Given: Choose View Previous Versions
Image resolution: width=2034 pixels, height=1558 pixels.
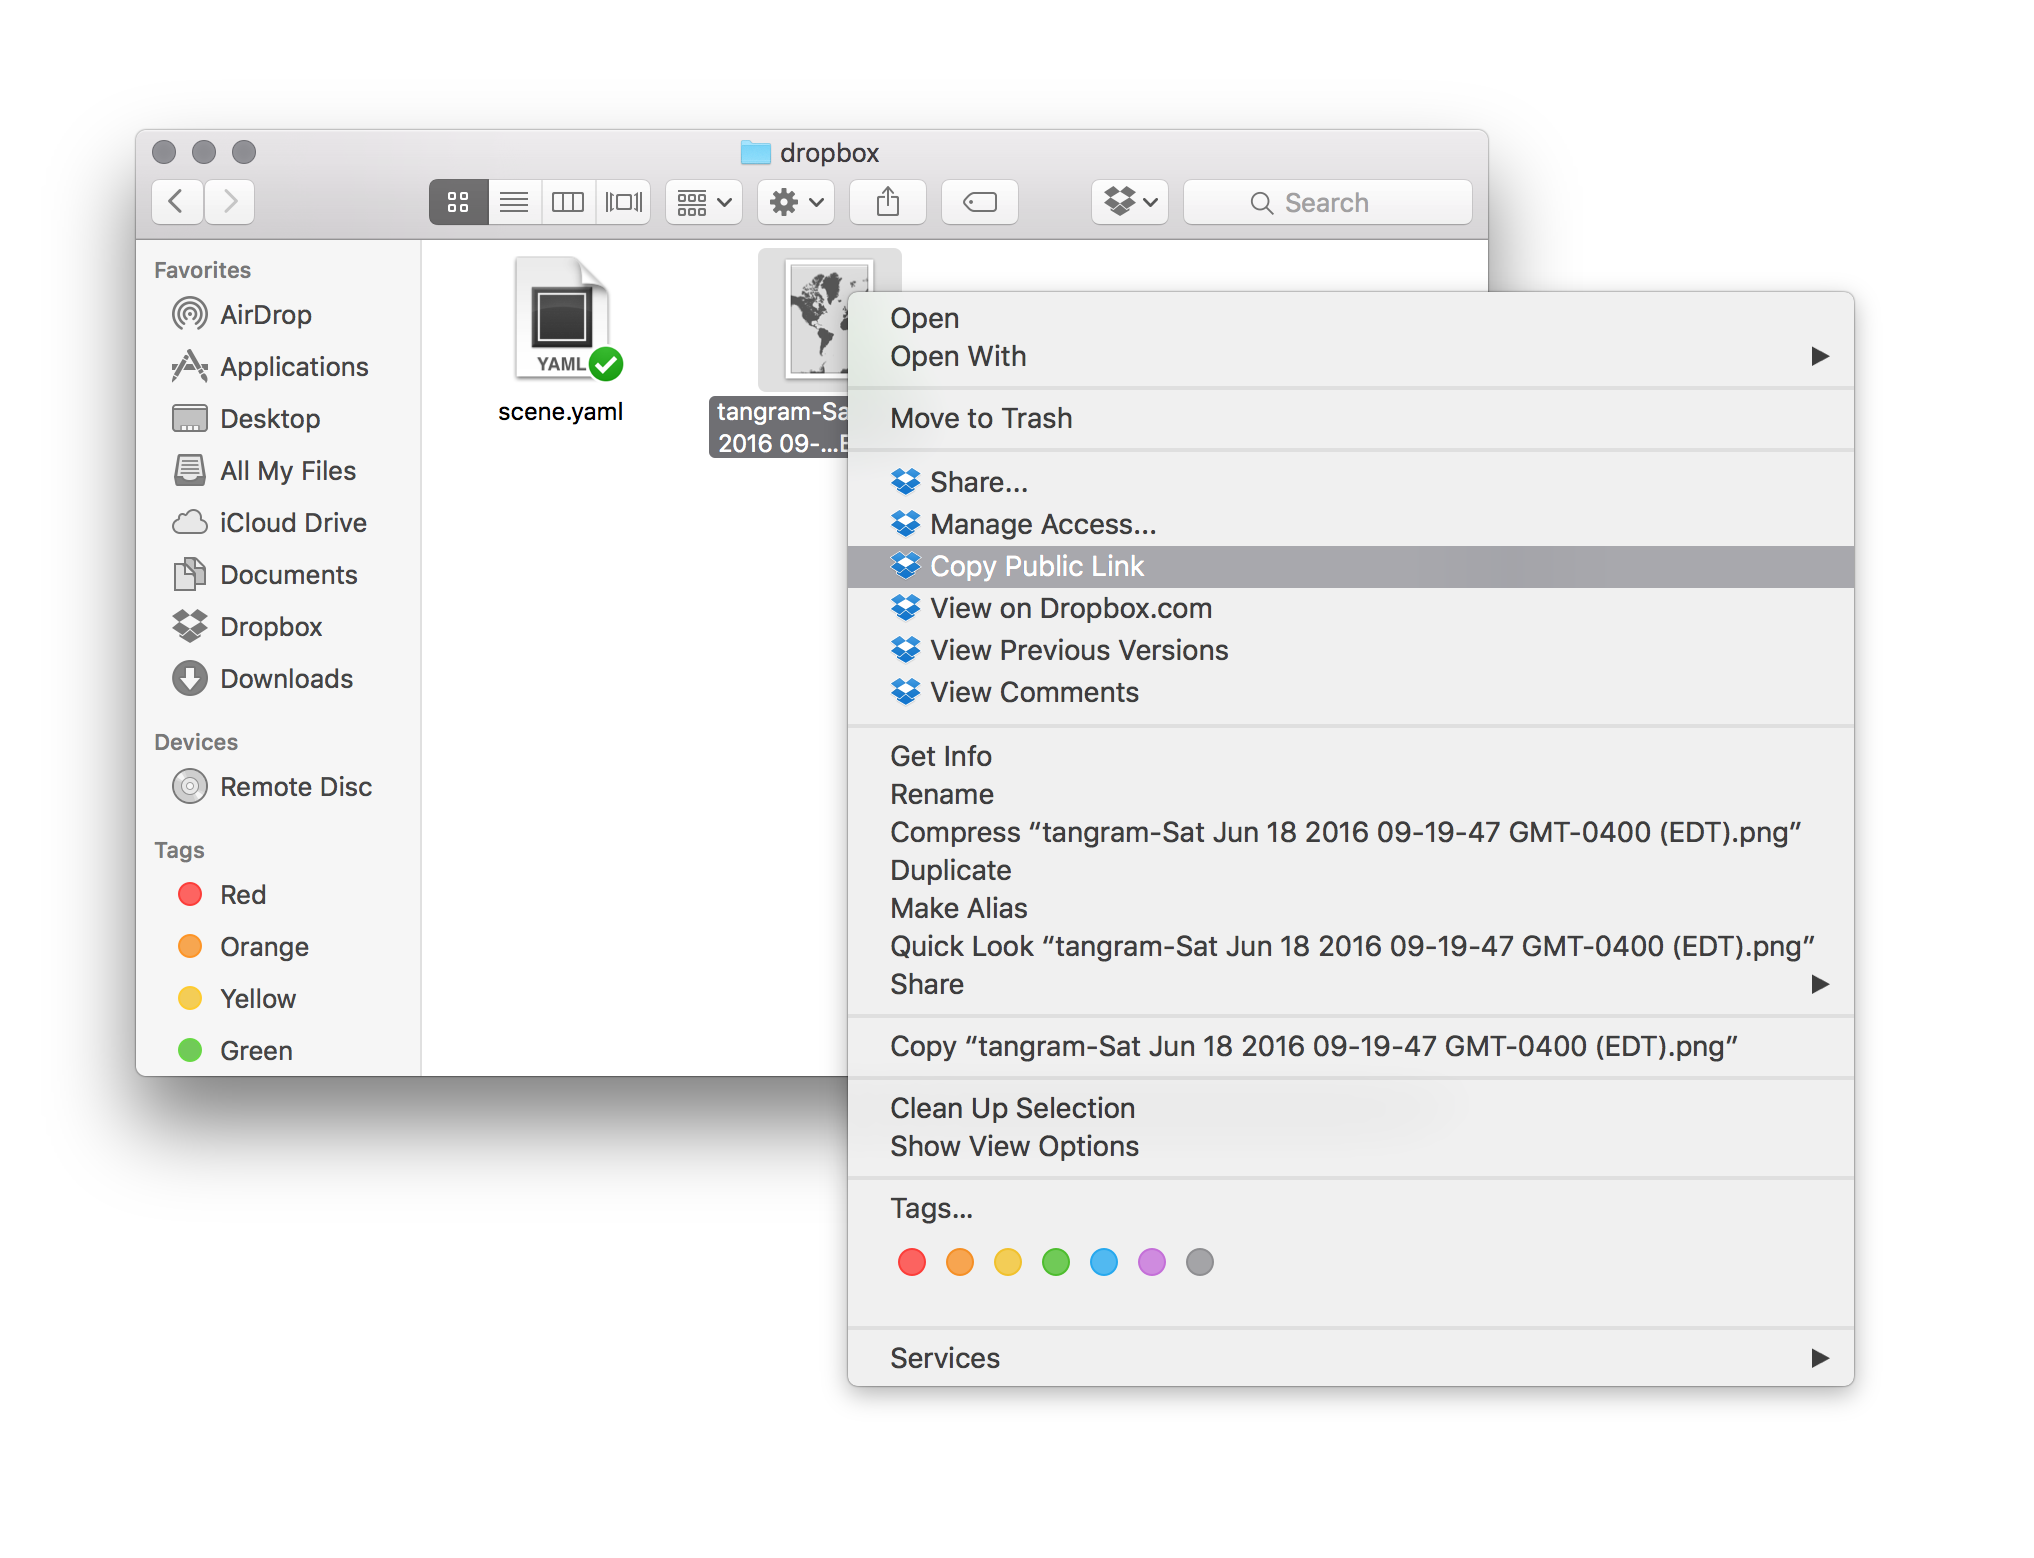Looking at the screenshot, I should pos(1078,650).
